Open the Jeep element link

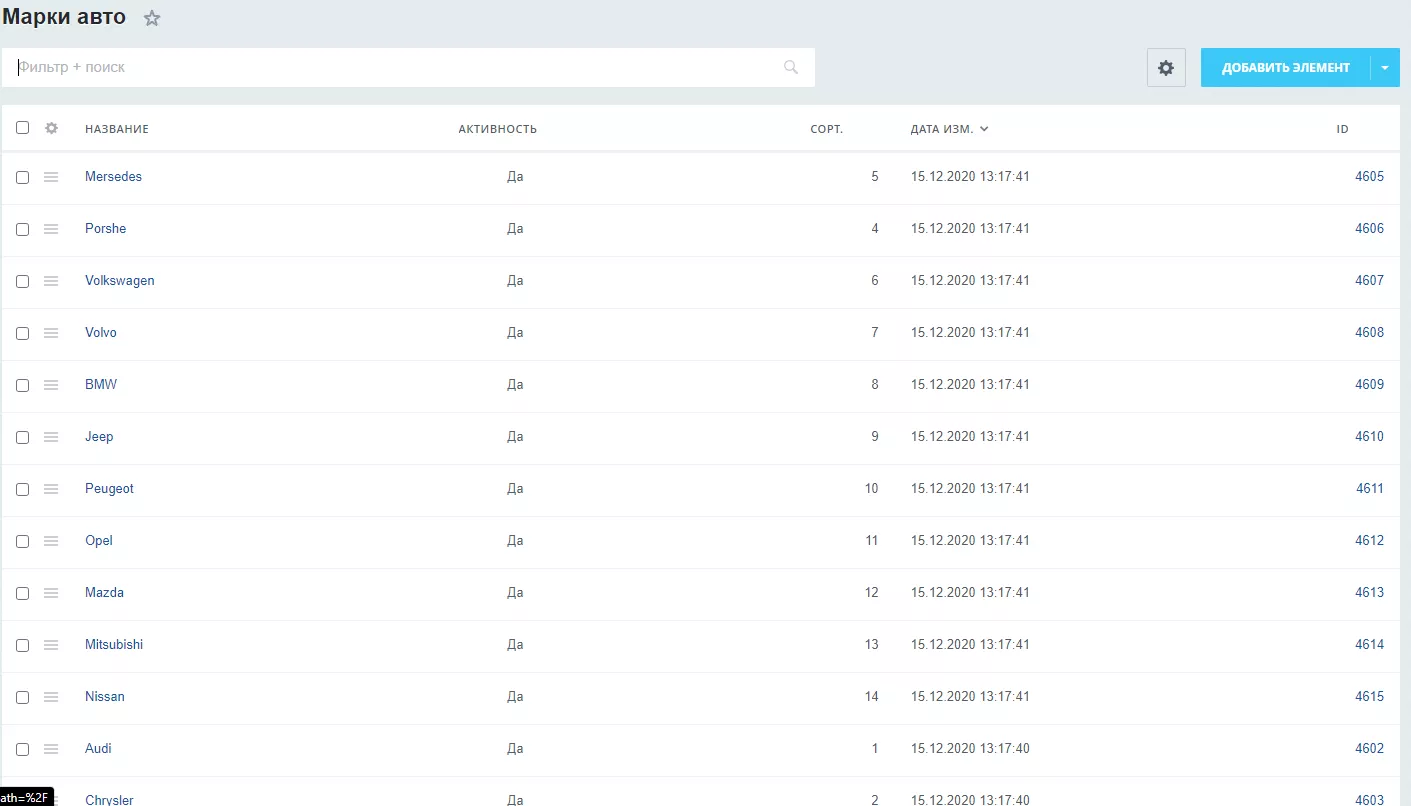tap(99, 437)
